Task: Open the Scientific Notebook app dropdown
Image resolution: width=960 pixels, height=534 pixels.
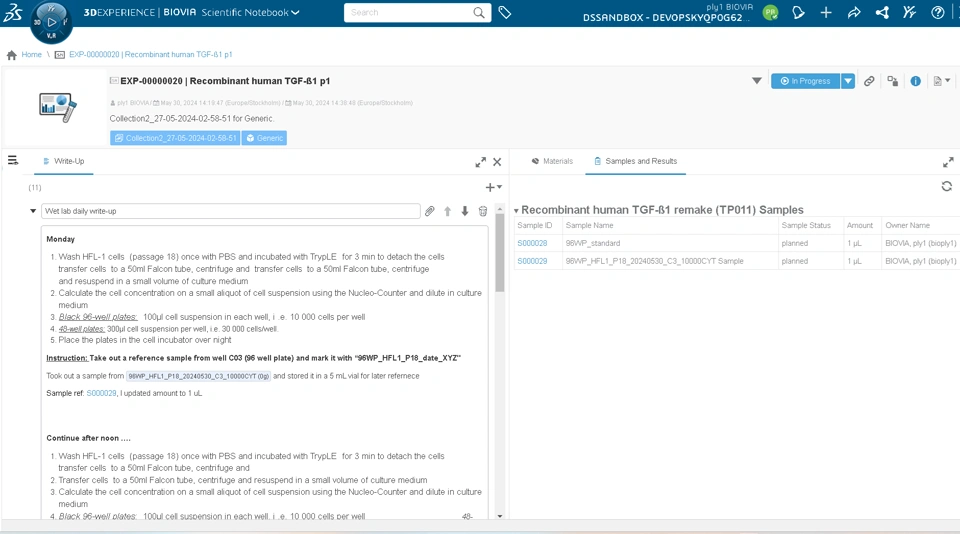Action: coord(295,12)
